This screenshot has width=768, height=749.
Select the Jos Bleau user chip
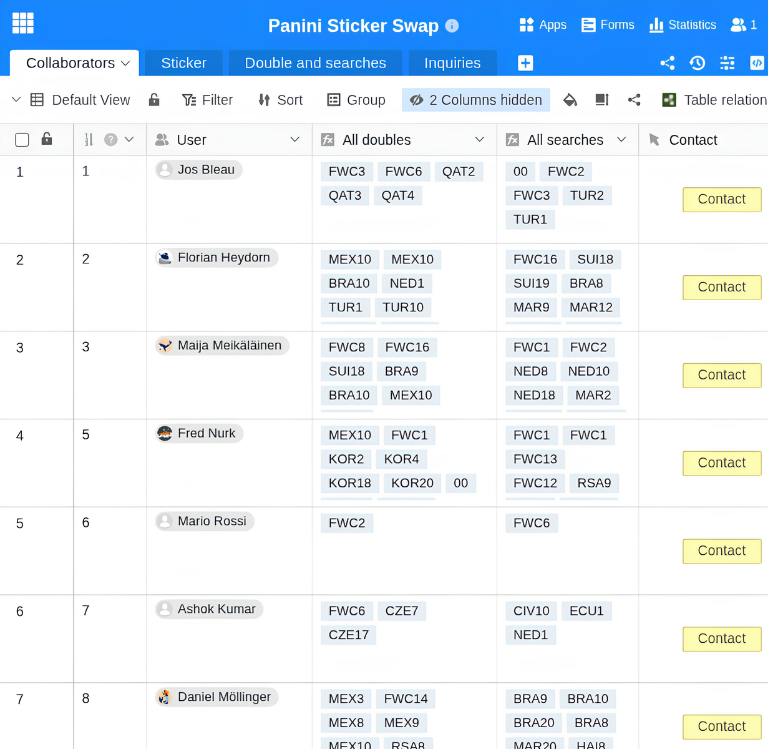[199, 169]
